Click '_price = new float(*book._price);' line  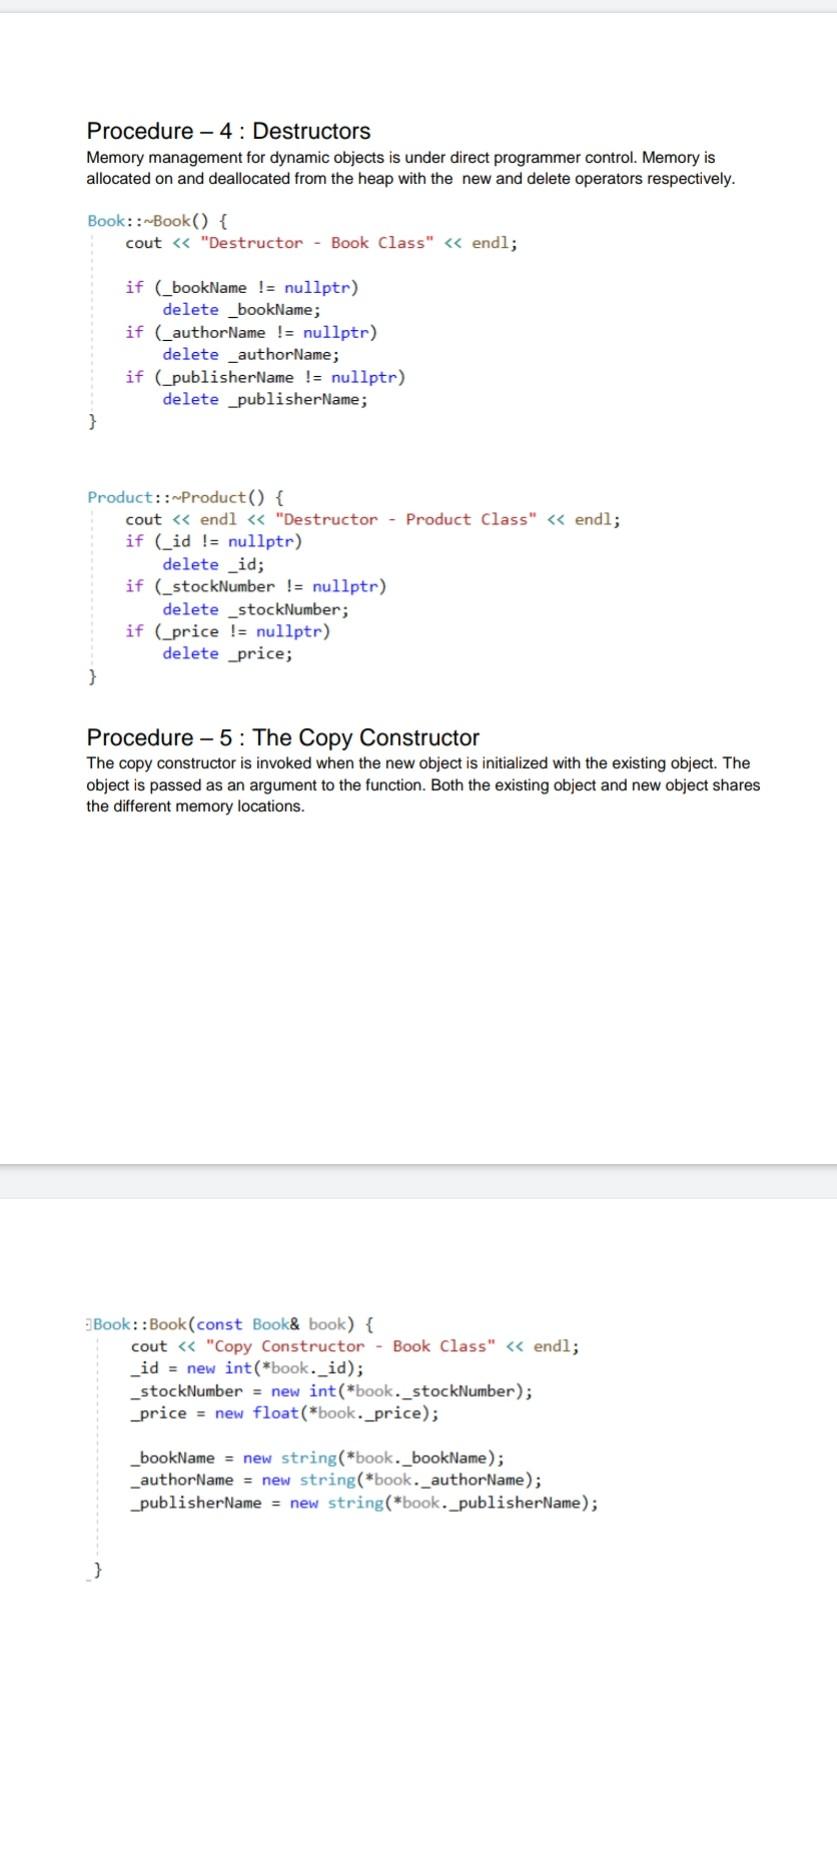pyautogui.click(x=285, y=1413)
